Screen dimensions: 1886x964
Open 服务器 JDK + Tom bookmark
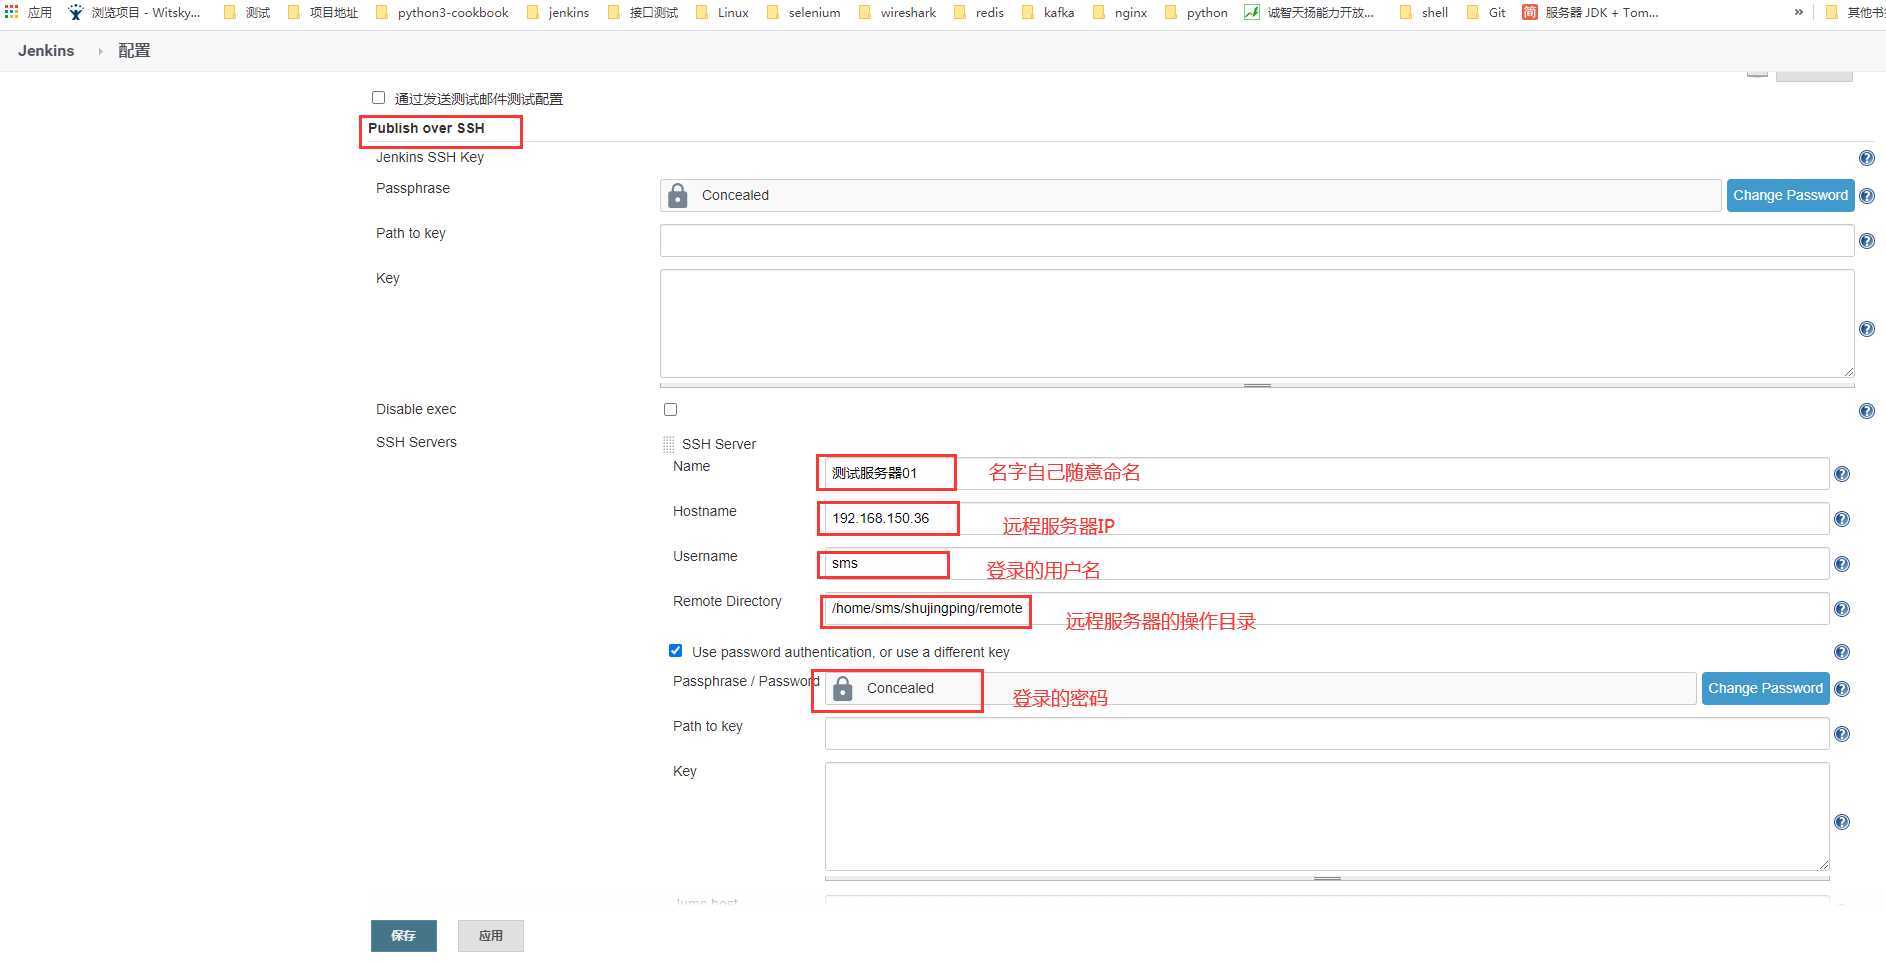[1590, 12]
